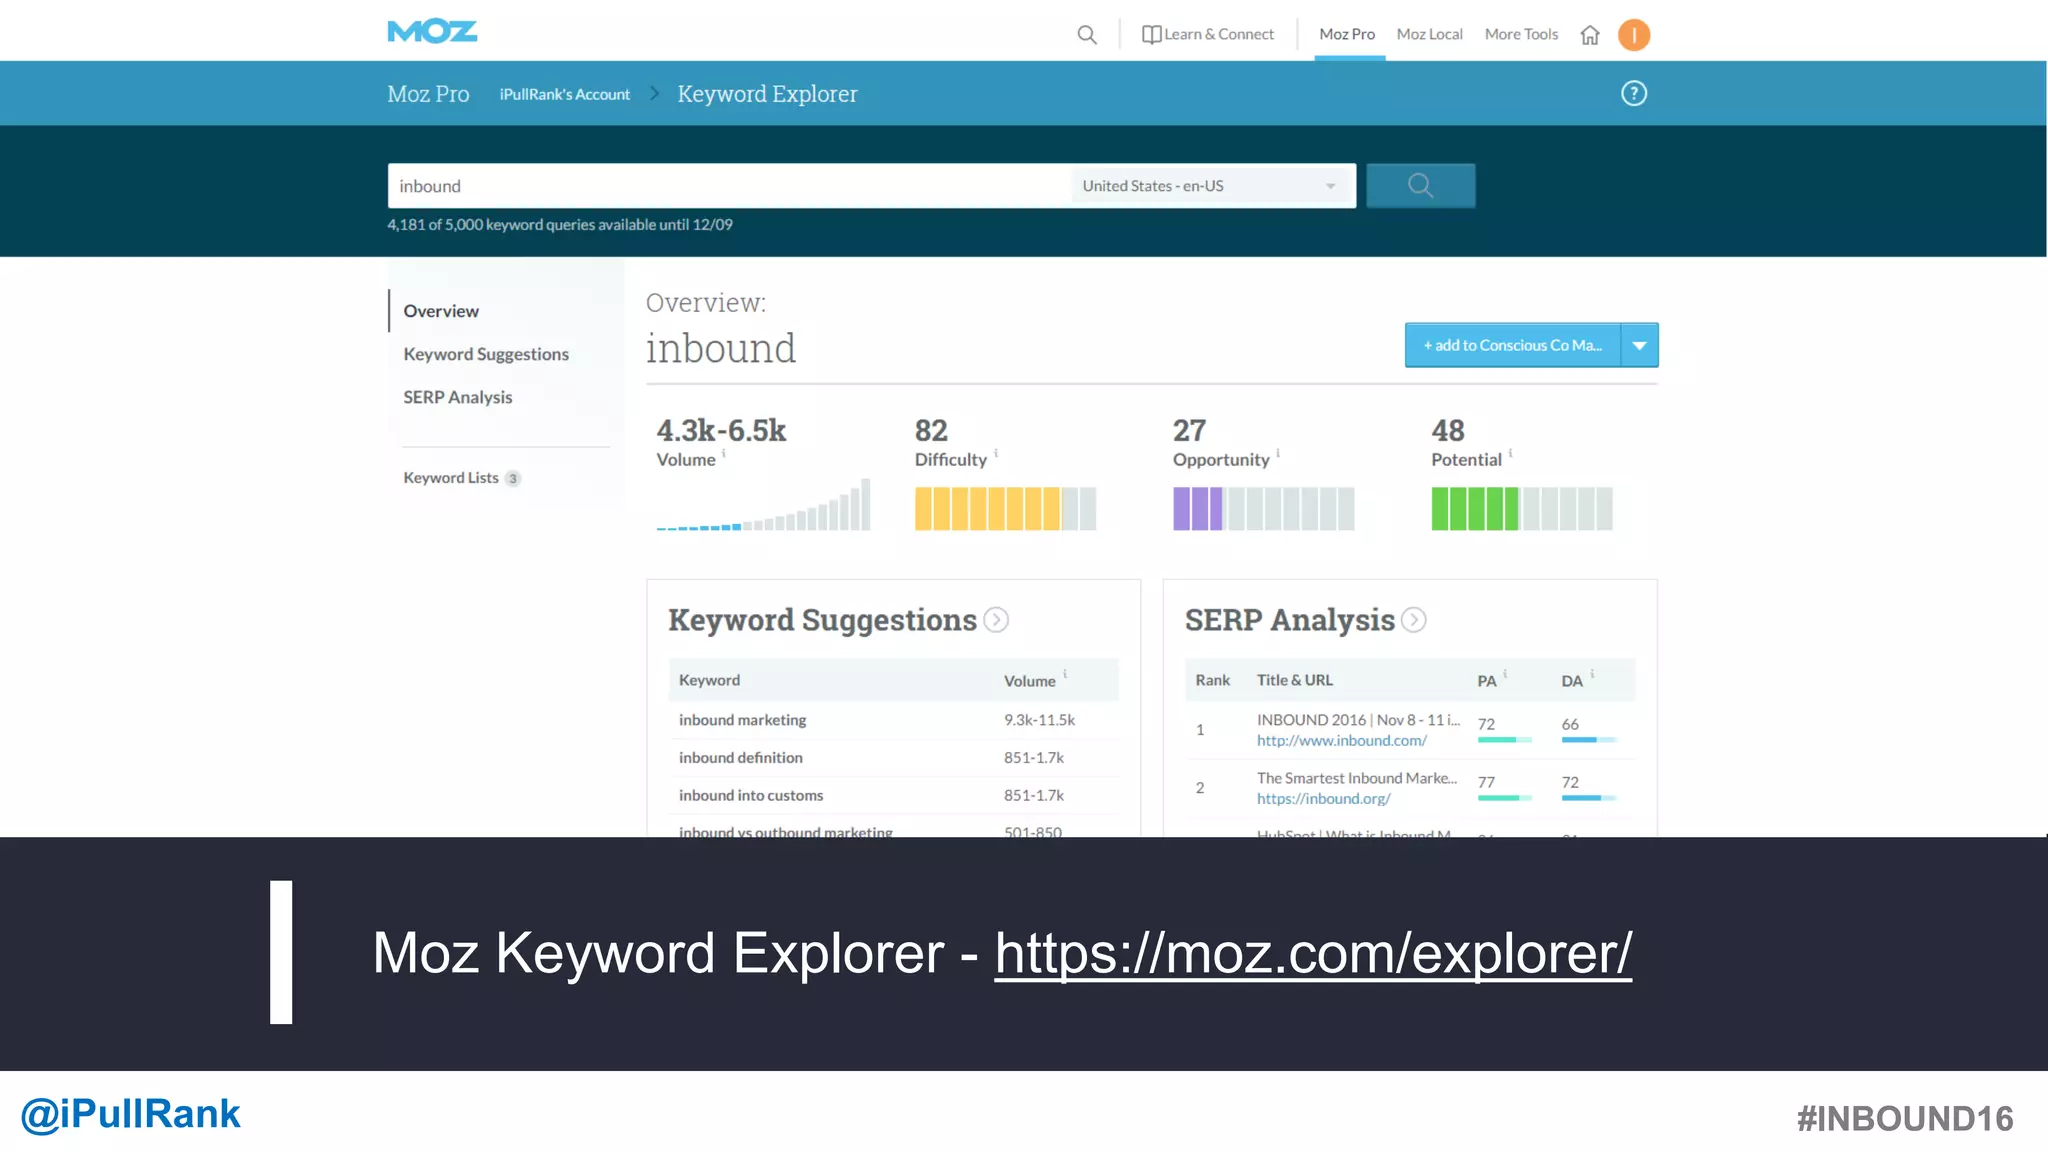Open the top navigation search icon
Image resolution: width=2048 pixels, height=1152 pixels.
(1087, 35)
